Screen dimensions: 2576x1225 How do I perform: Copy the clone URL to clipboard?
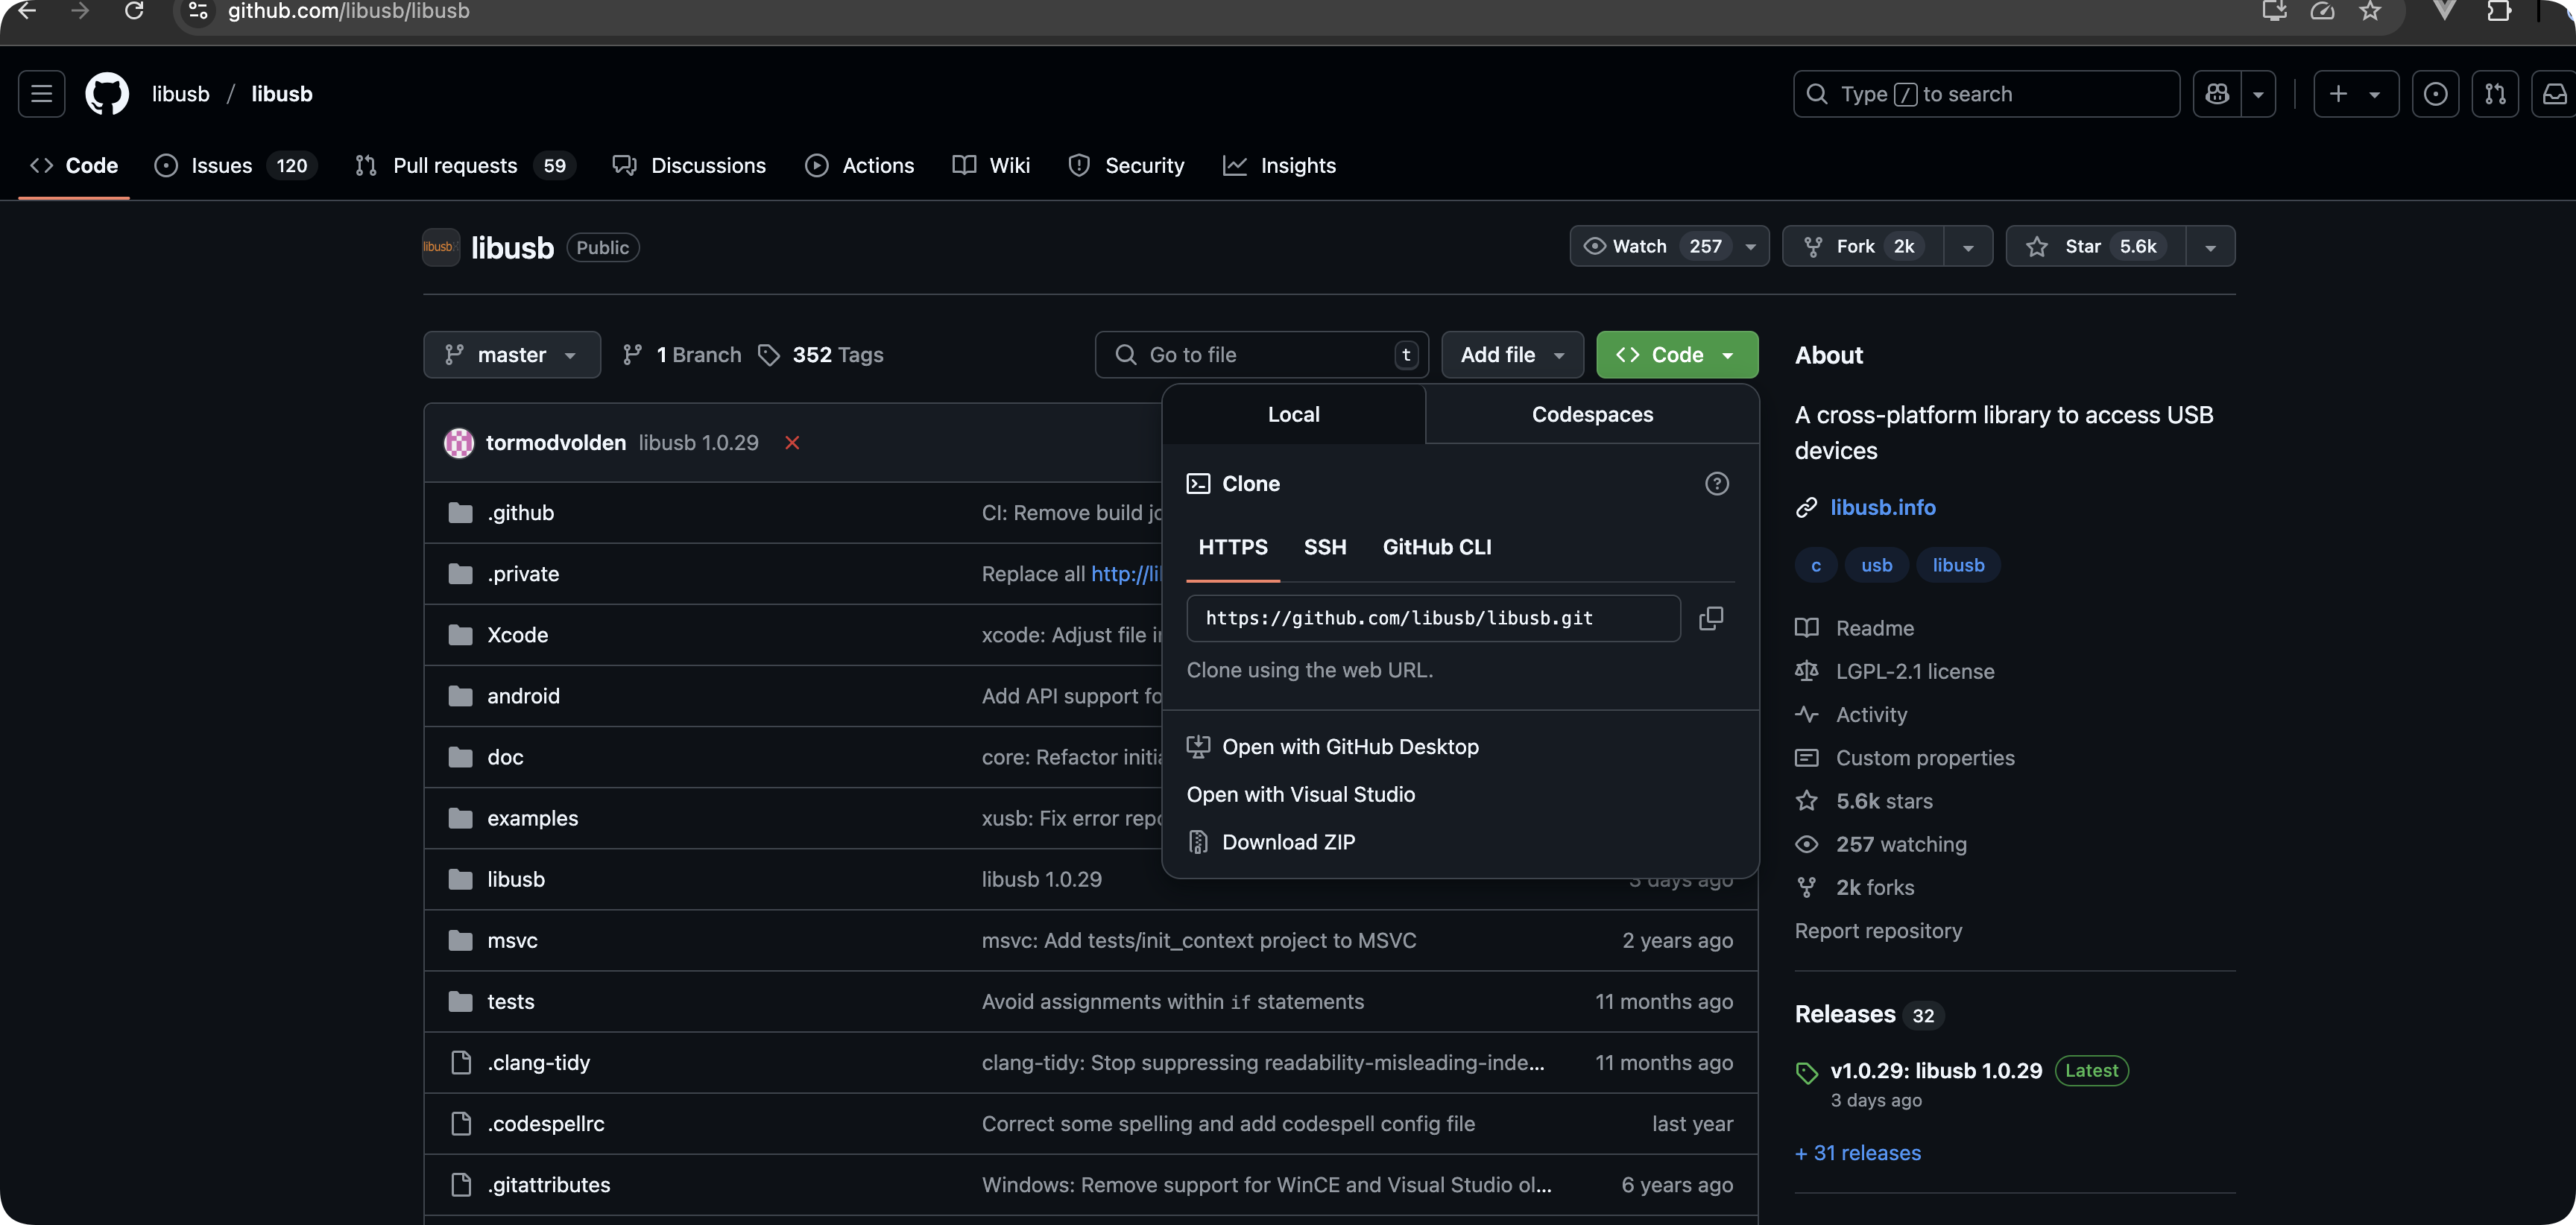tap(1710, 618)
